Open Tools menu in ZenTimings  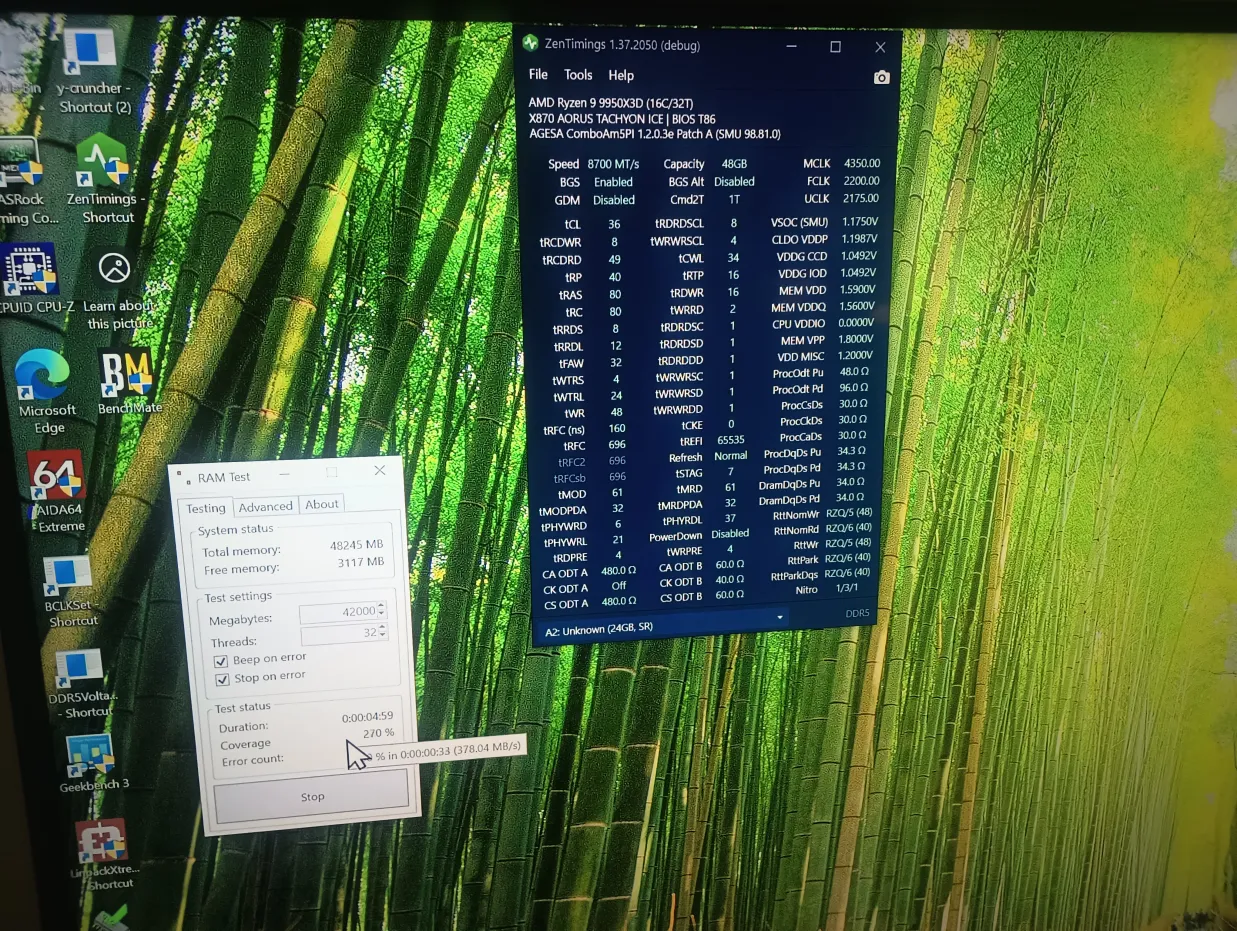click(x=578, y=75)
